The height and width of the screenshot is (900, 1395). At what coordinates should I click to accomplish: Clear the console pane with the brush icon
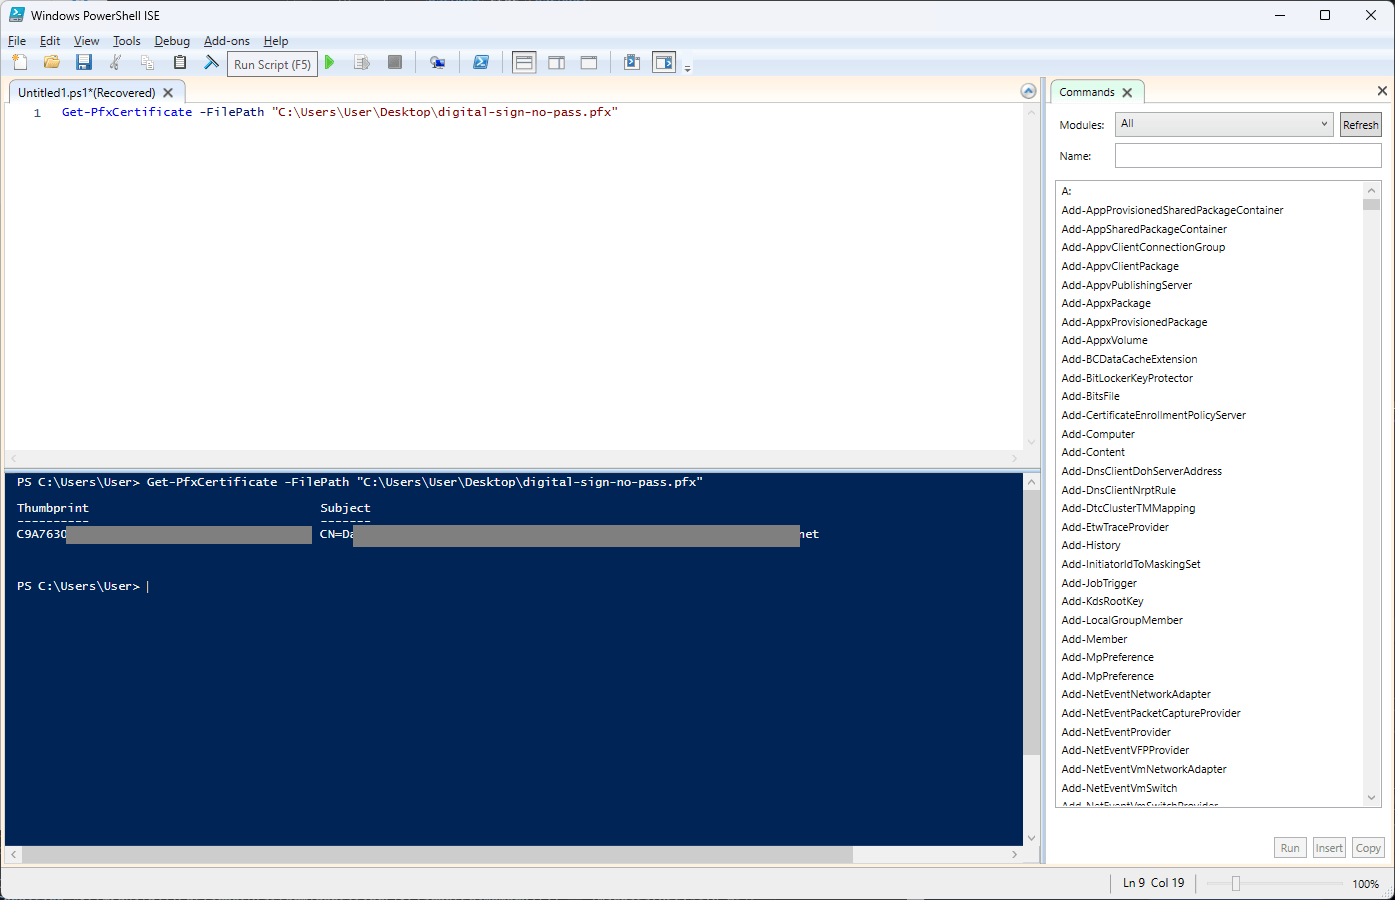[x=211, y=62]
